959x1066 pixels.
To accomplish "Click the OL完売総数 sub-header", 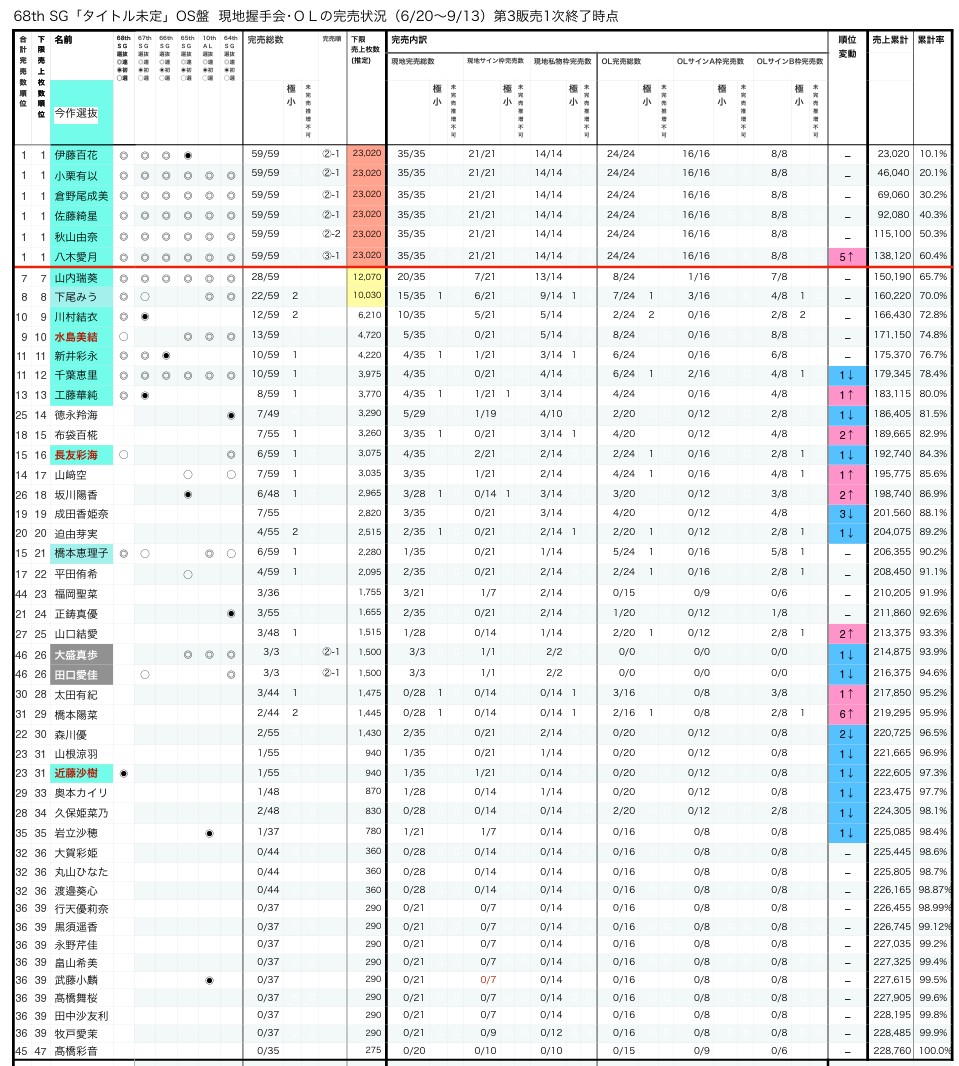I will 621,61.
